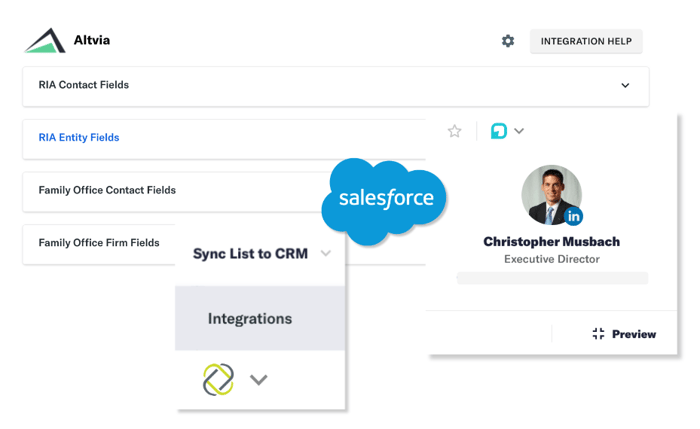Click the teal chat bubble icon

(499, 131)
